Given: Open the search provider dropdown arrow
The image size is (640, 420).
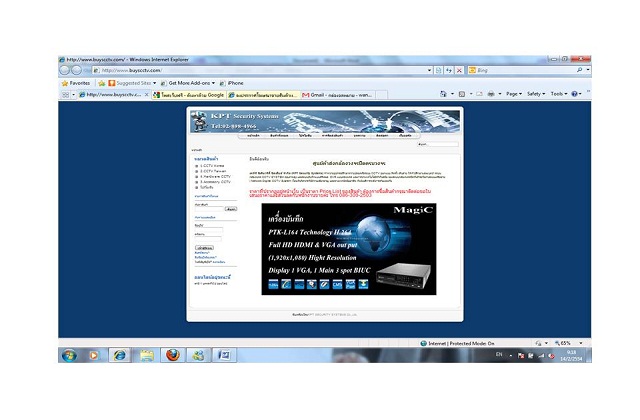Looking at the screenshot, I should [588, 70].
